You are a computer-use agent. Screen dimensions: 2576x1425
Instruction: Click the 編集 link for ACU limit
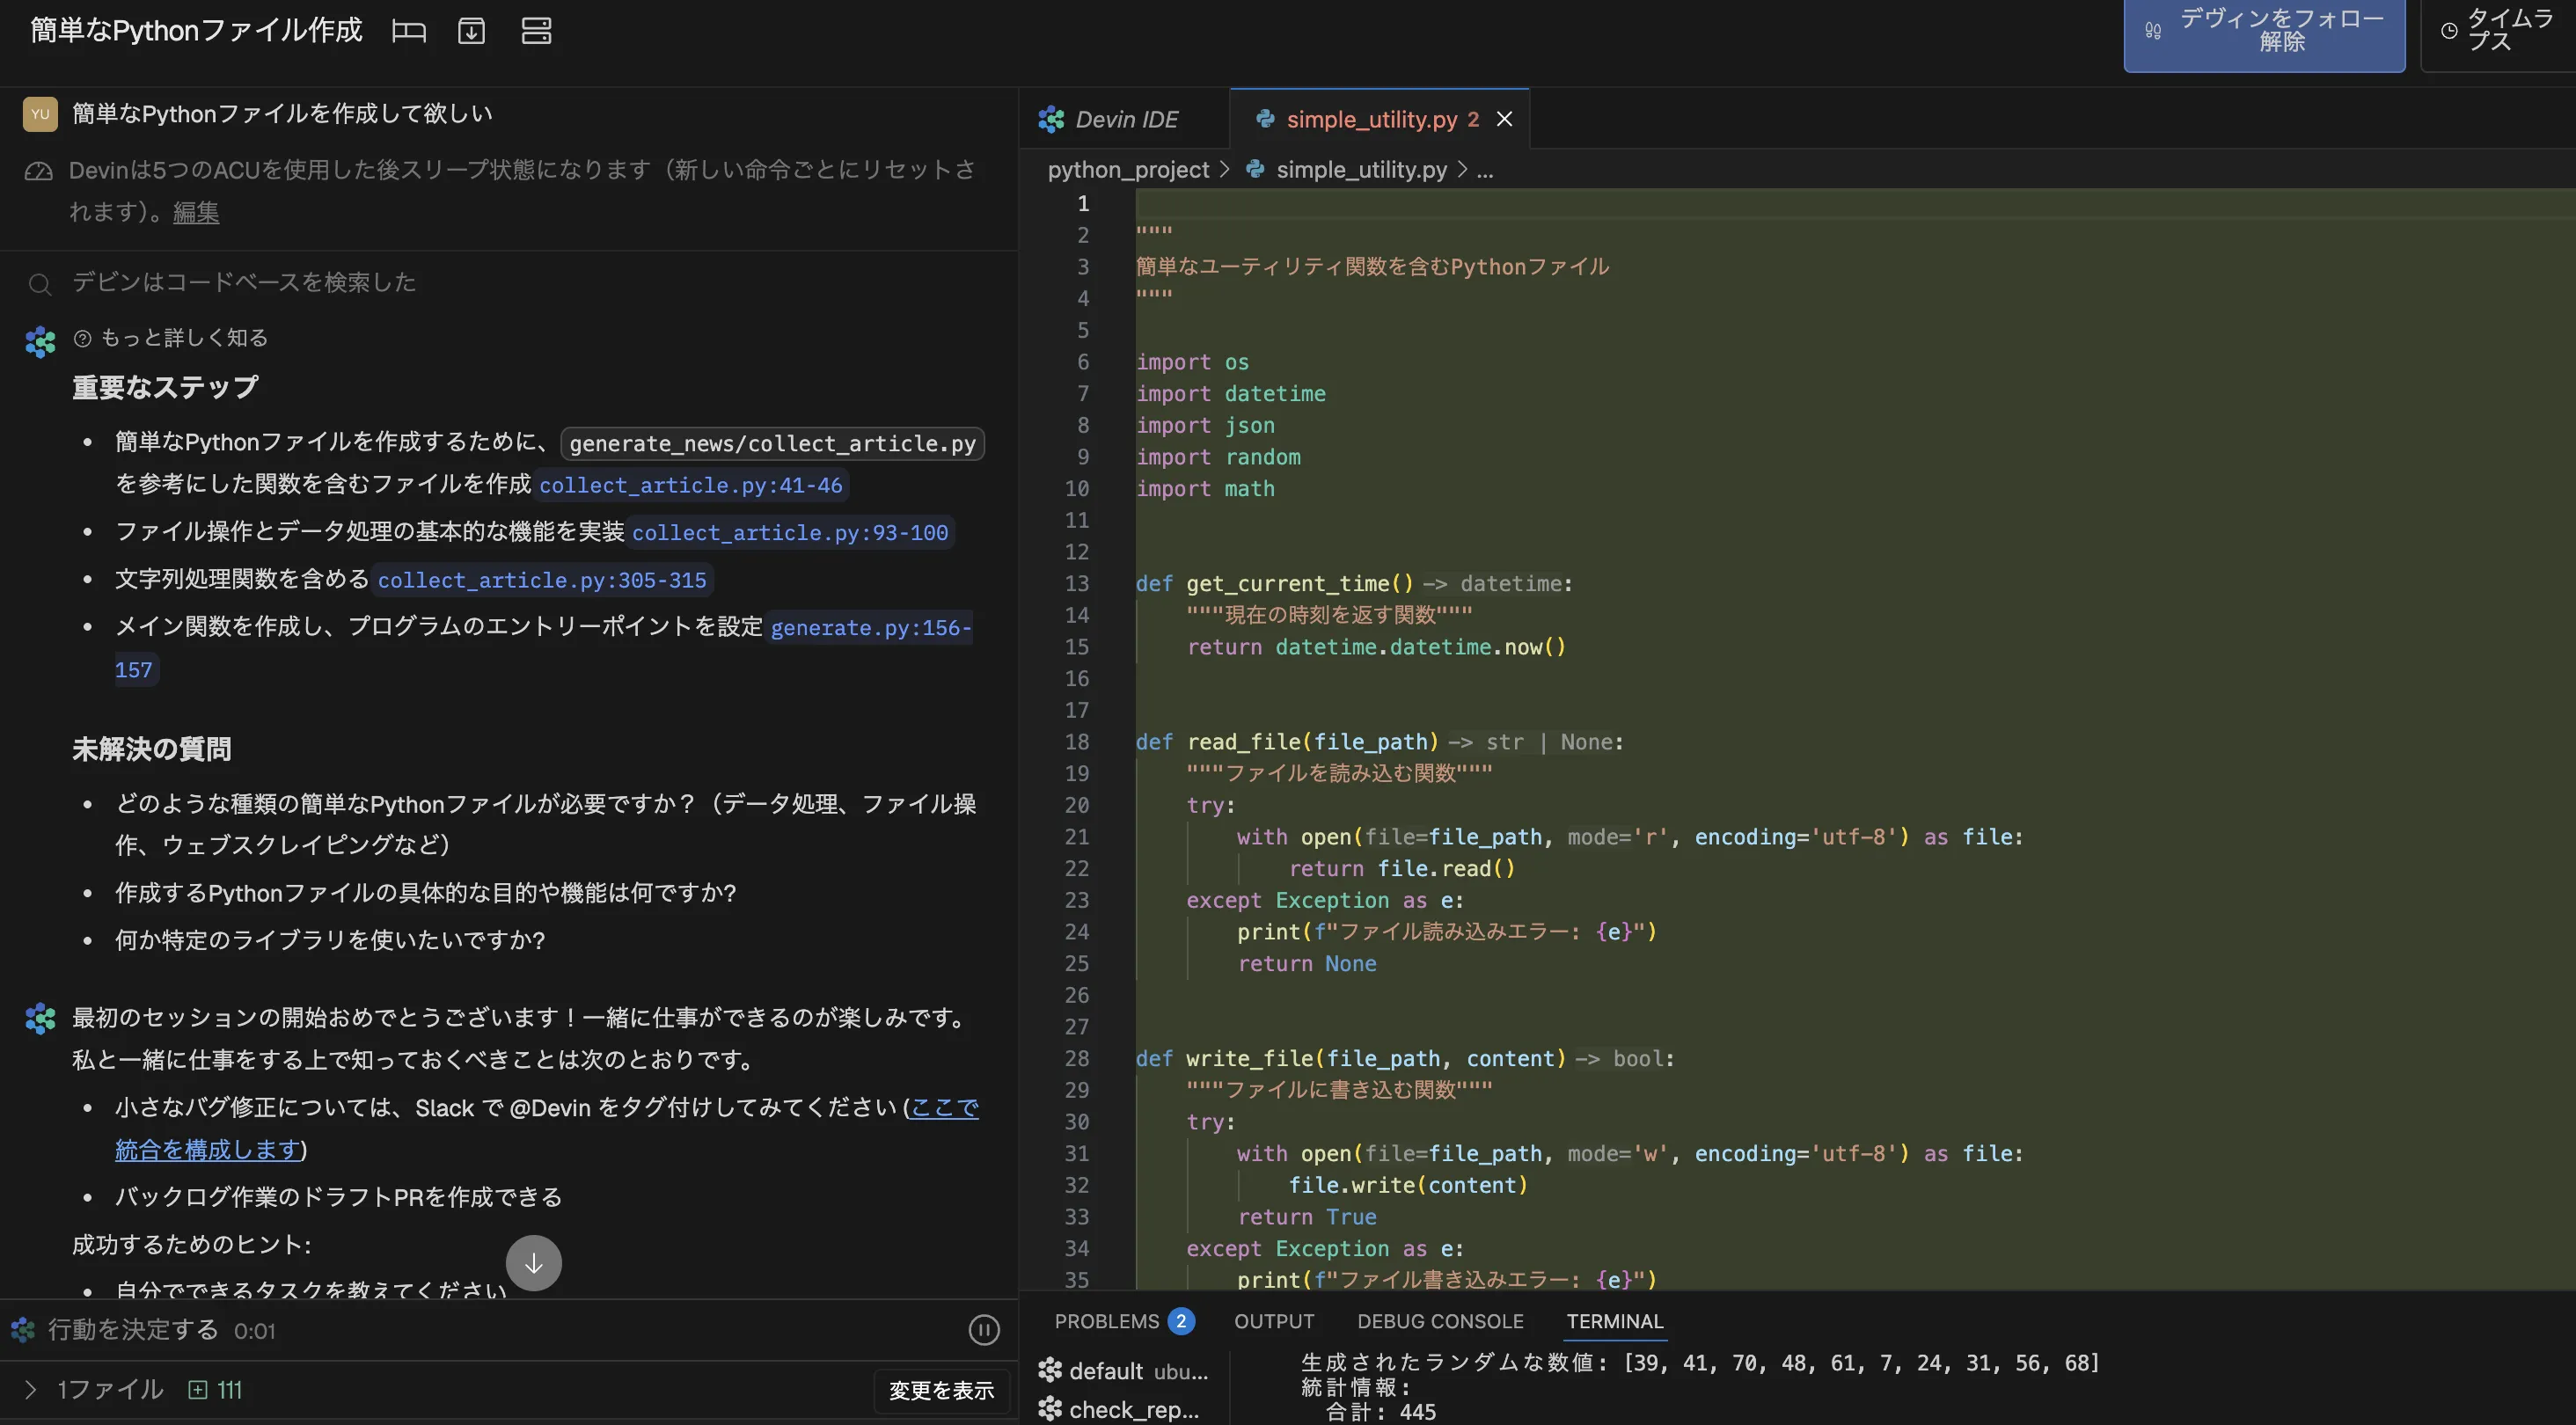[x=196, y=212]
